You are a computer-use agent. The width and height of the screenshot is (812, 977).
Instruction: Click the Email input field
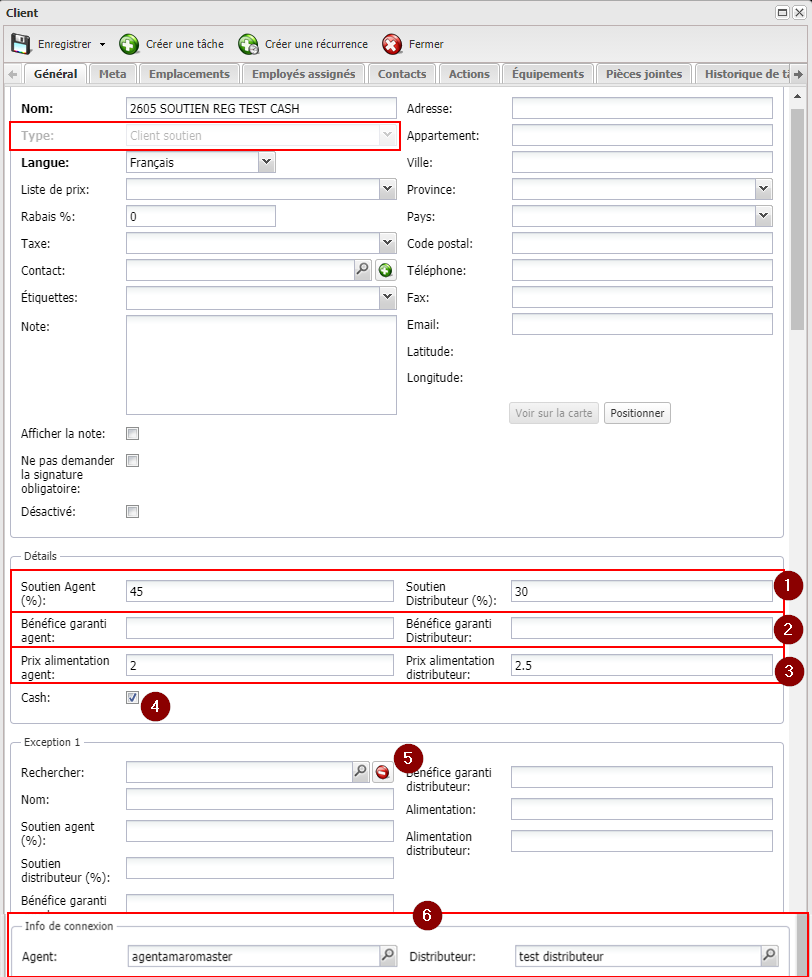642,325
